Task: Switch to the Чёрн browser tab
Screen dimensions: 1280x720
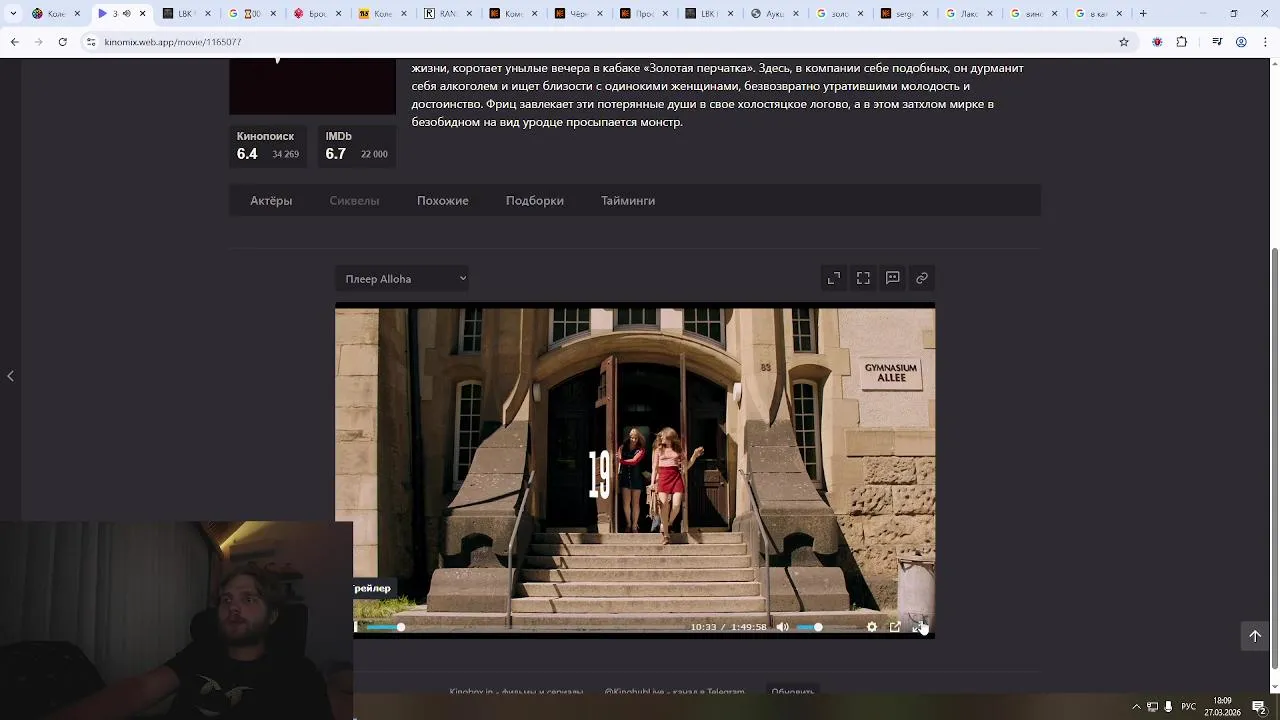Action: (578, 14)
